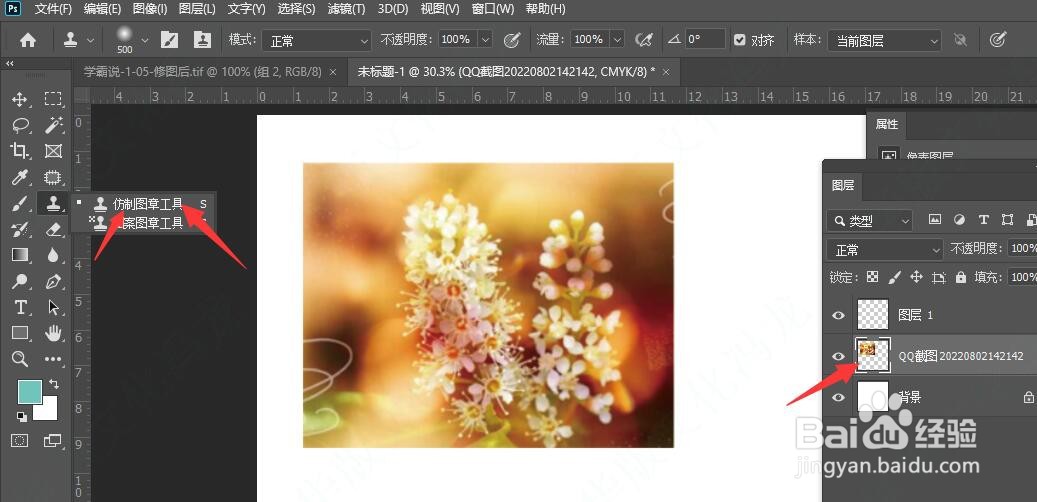Open the 流量 flow slider arrow
Viewport: 1037px width, 502px height.
pos(618,40)
